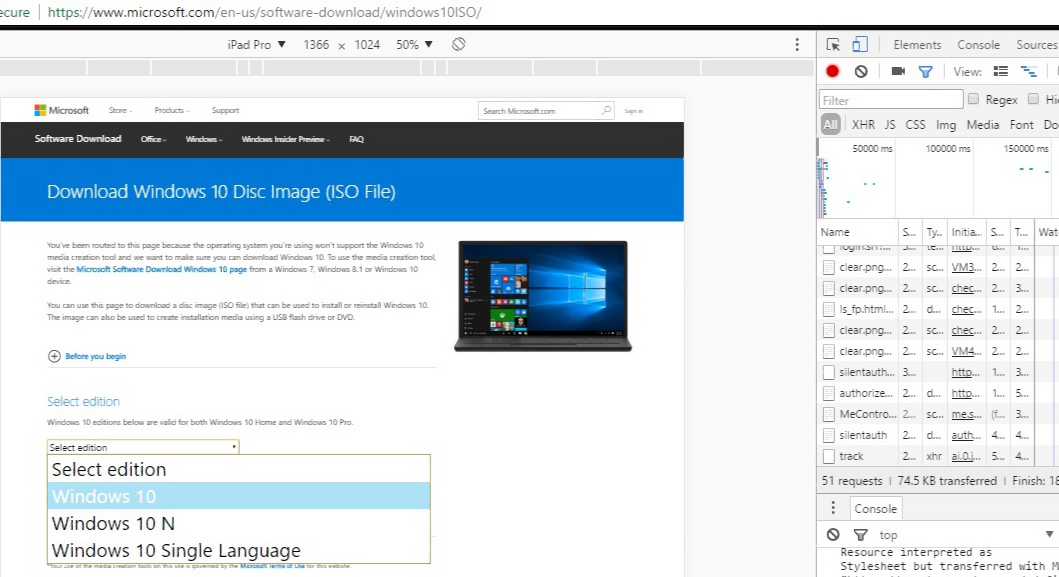This screenshot has height=577, width=1059.
Task: Switch to the Console tab in top bar
Action: [x=978, y=45]
